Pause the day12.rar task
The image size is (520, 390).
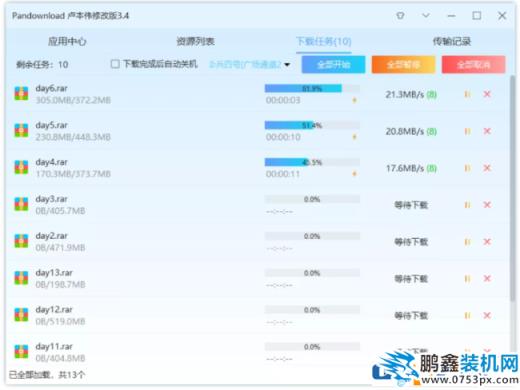tap(467, 315)
